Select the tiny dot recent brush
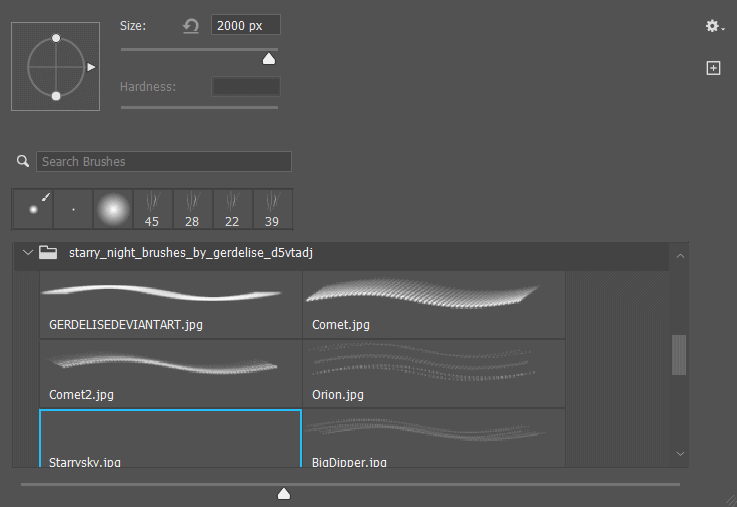This screenshot has width=737, height=507. click(x=73, y=209)
